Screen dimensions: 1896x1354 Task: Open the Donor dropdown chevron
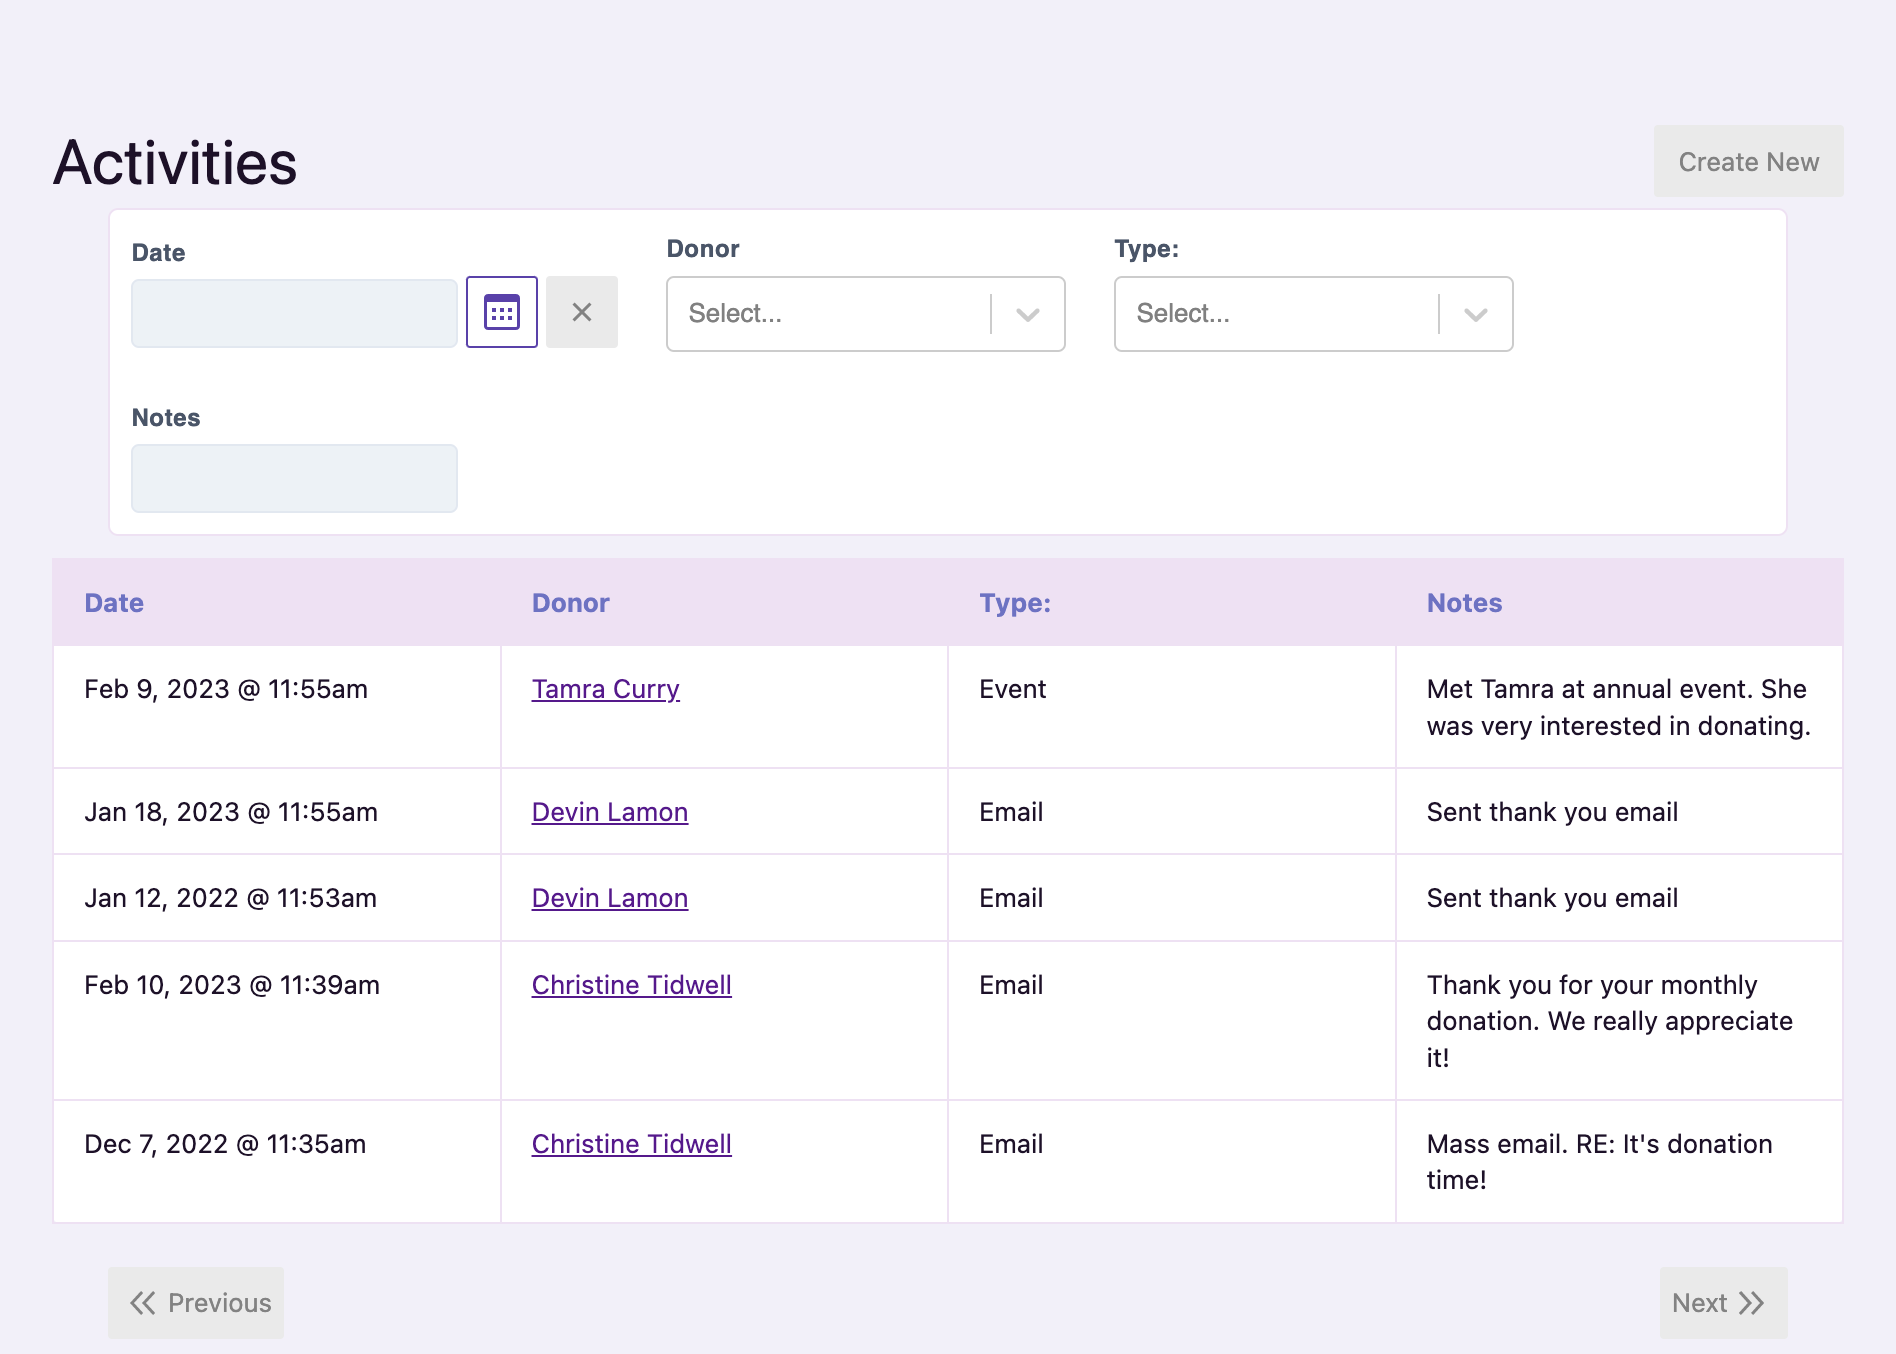pos(1027,315)
